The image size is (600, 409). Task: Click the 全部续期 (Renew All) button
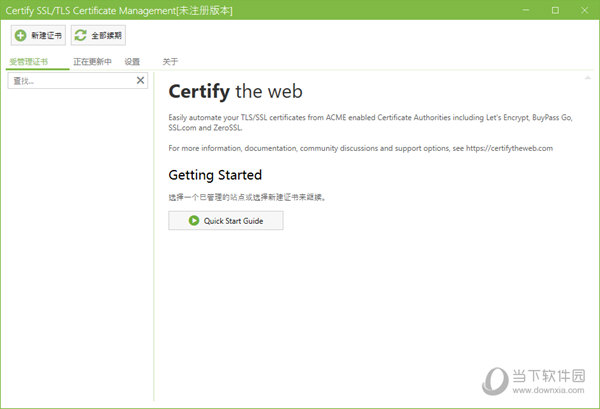(x=98, y=35)
